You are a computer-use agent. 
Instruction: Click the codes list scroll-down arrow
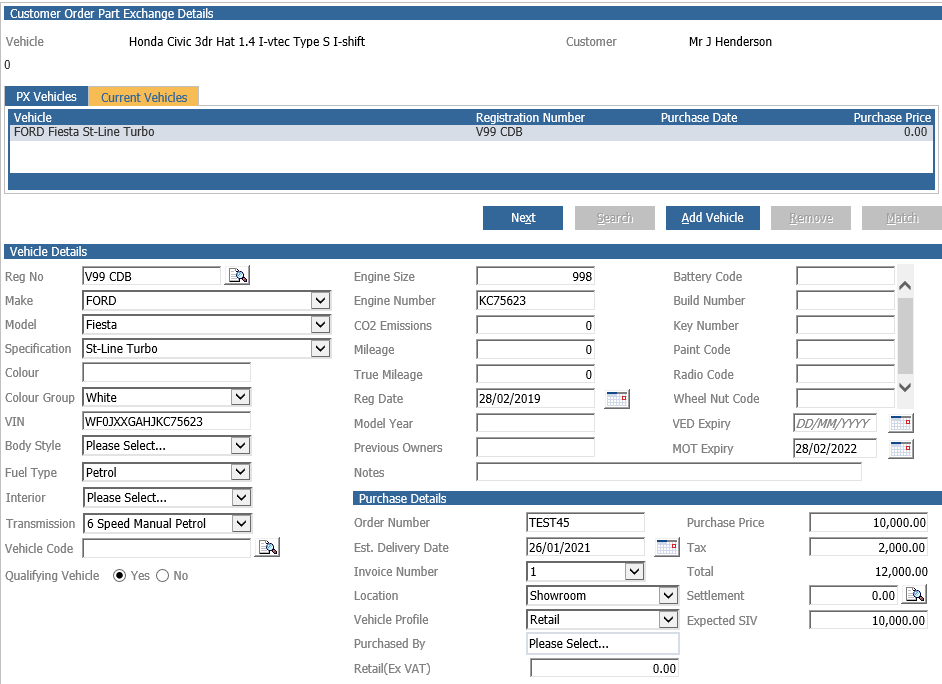[905, 387]
